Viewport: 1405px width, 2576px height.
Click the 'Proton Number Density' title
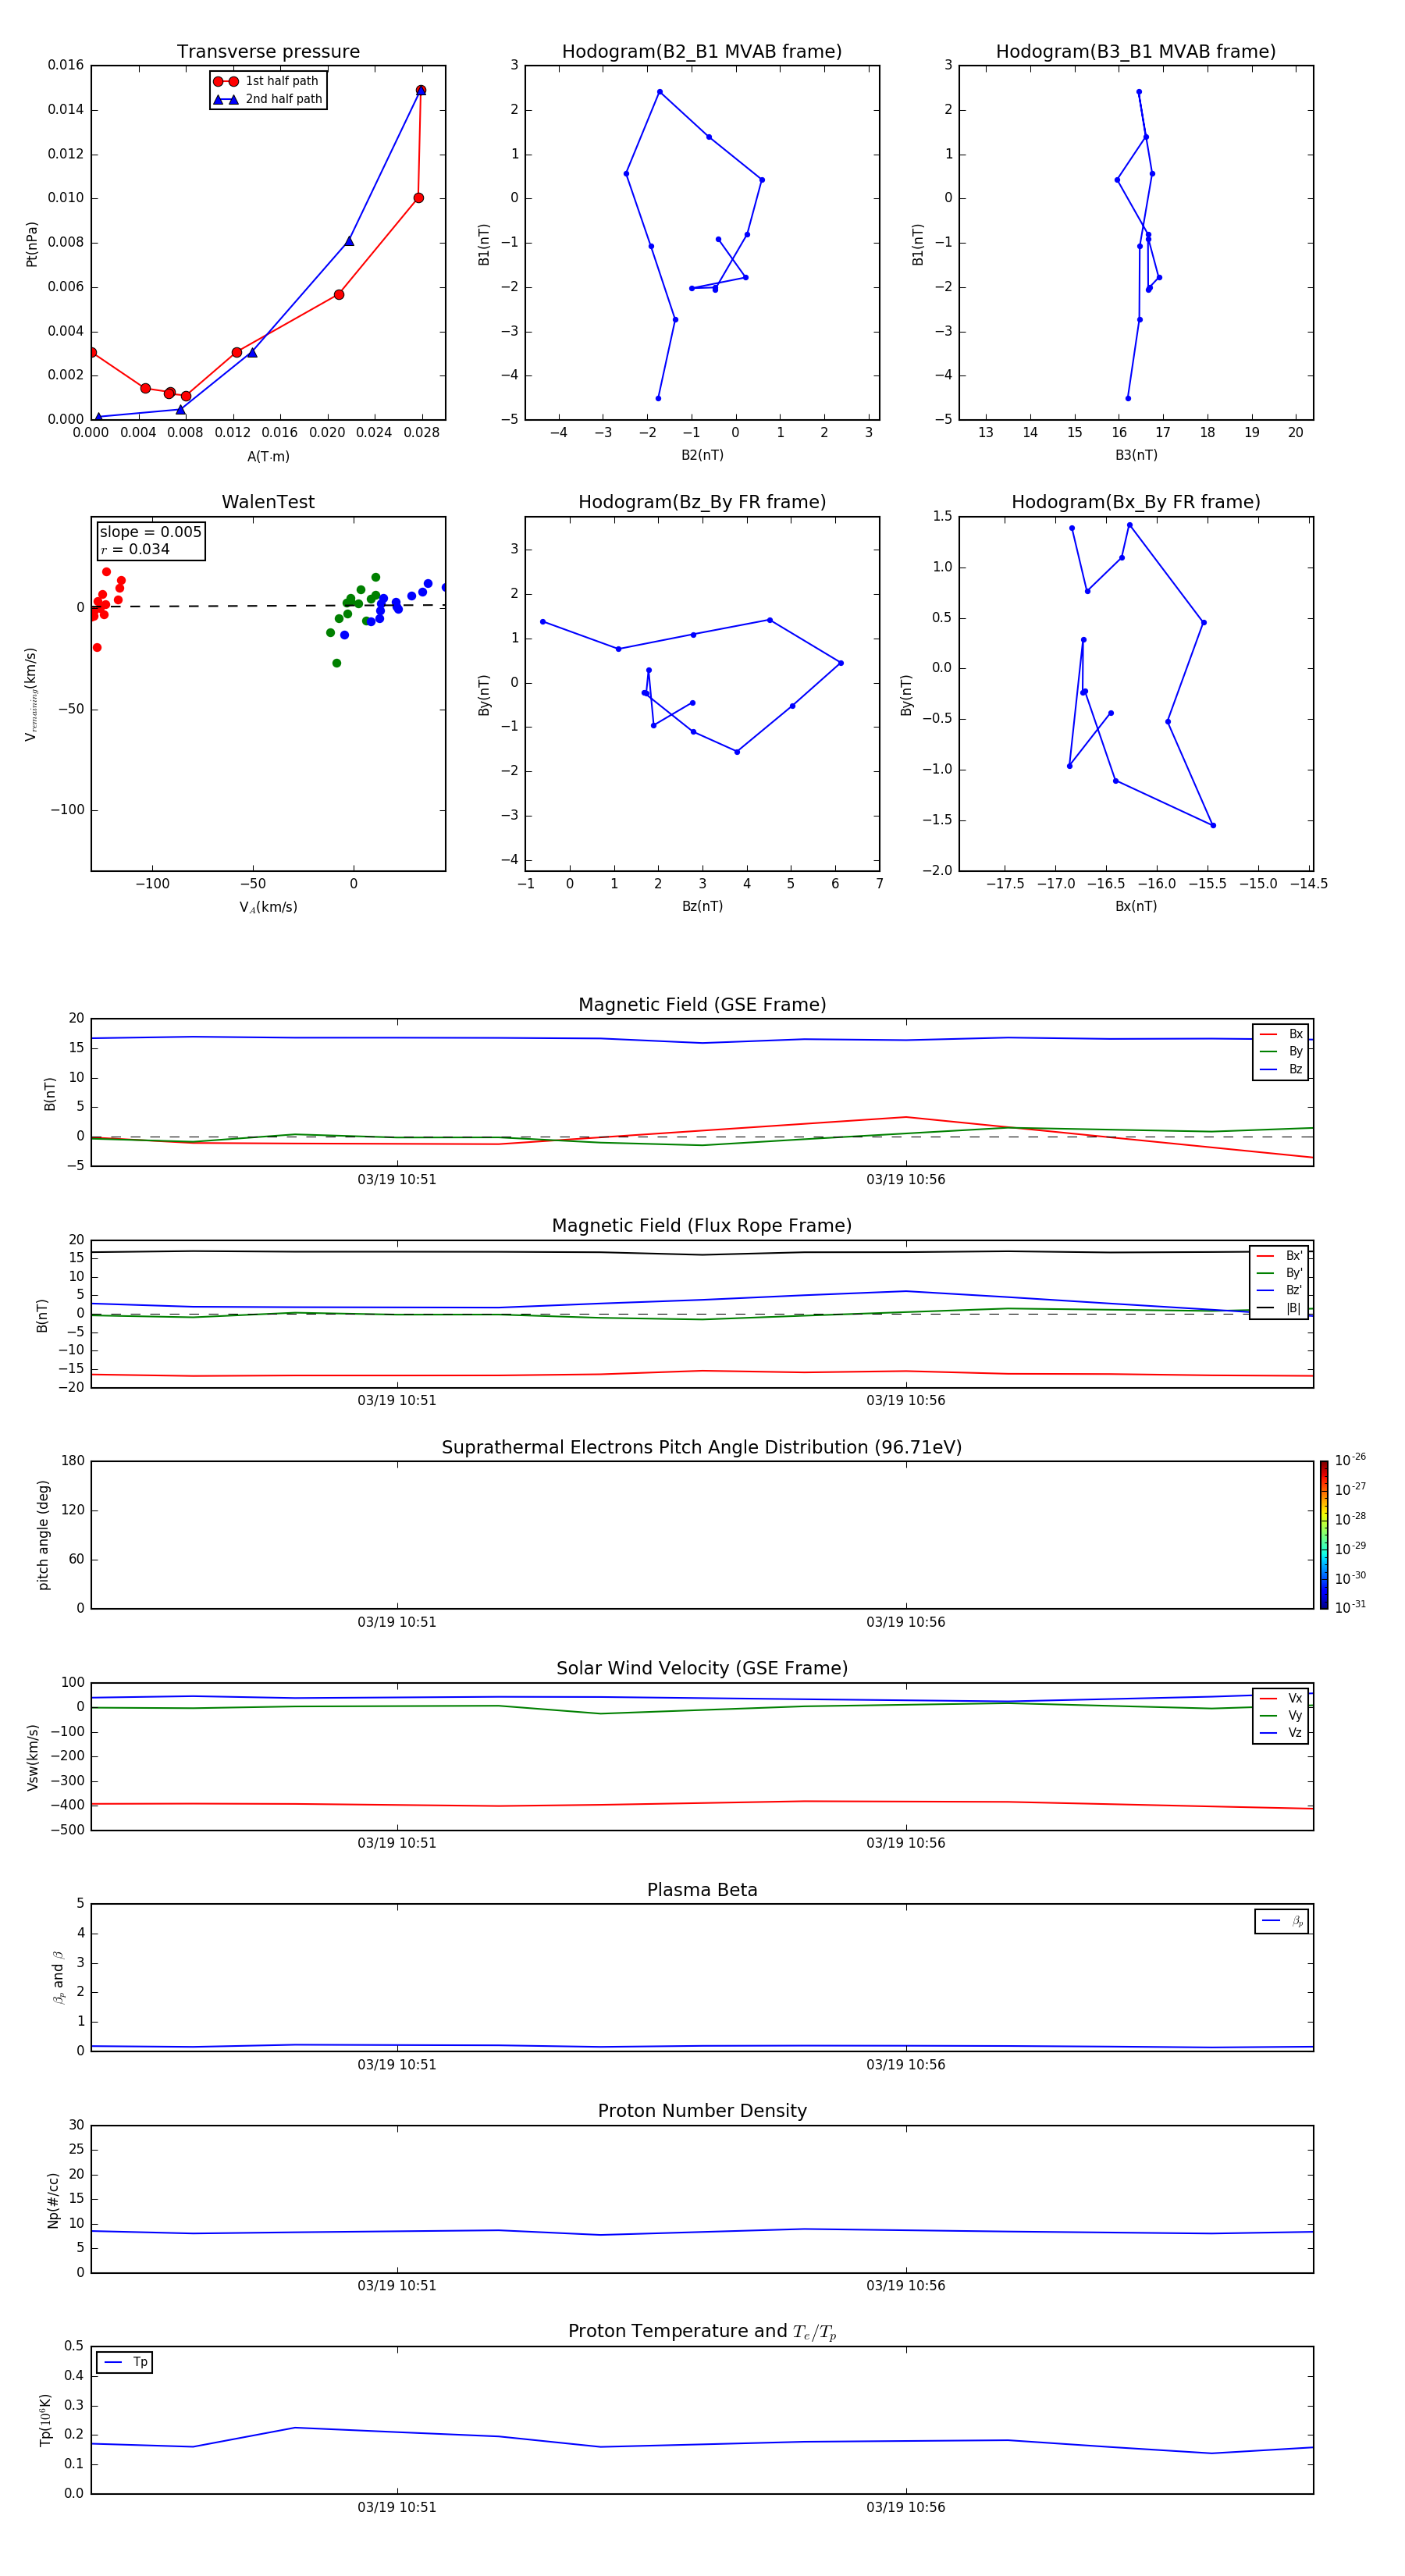702,2111
